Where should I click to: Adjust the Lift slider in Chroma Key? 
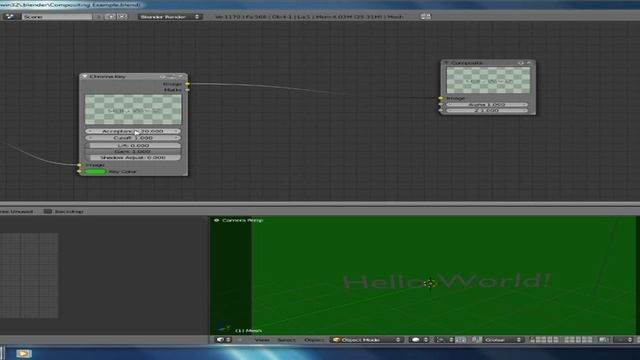tap(133, 145)
